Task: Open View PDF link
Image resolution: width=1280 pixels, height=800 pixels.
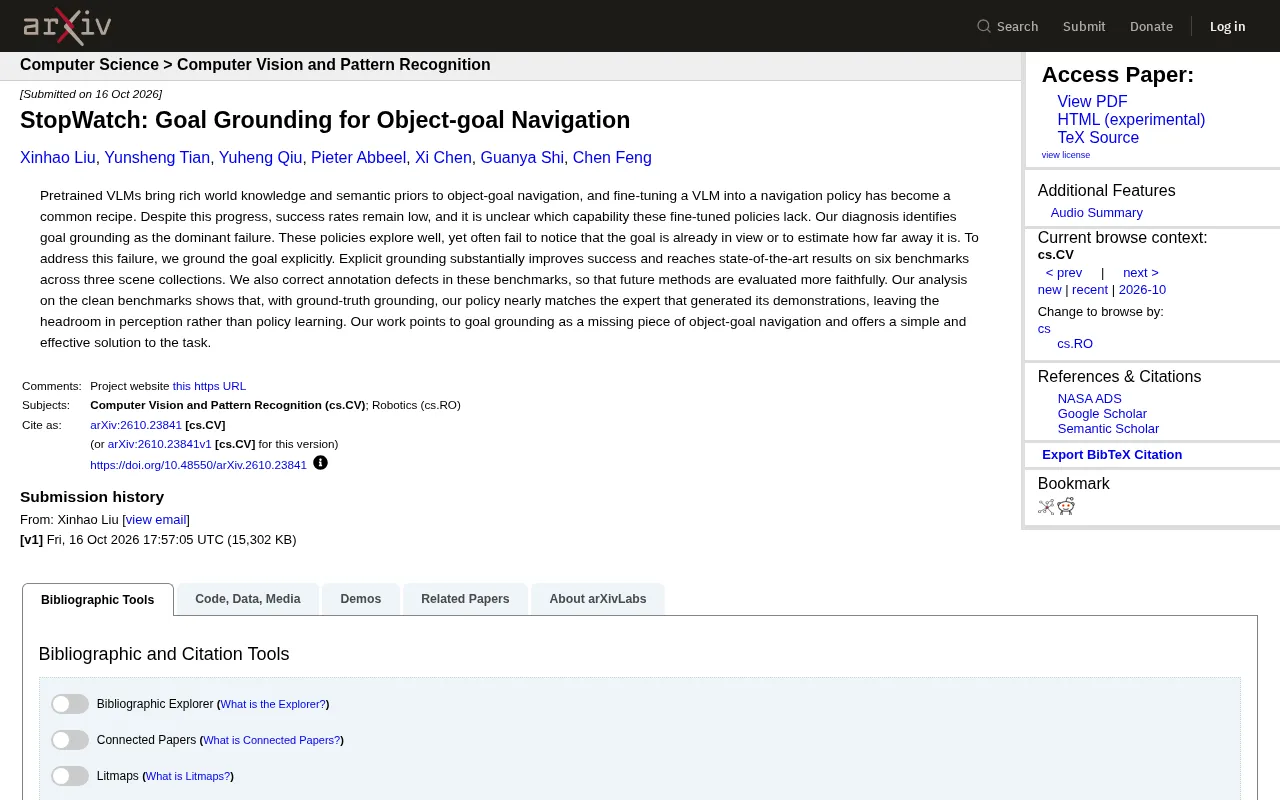Action: coord(1092,102)
